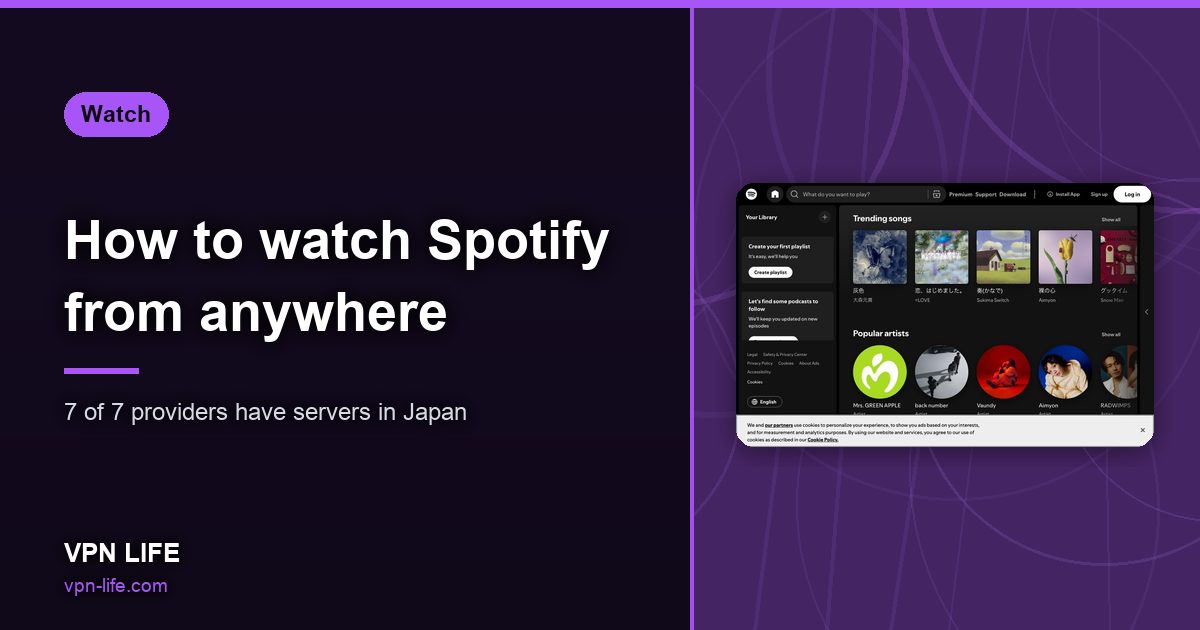
Task: Click the Privacy Policy footer link
Action: (x=760, y=363)
